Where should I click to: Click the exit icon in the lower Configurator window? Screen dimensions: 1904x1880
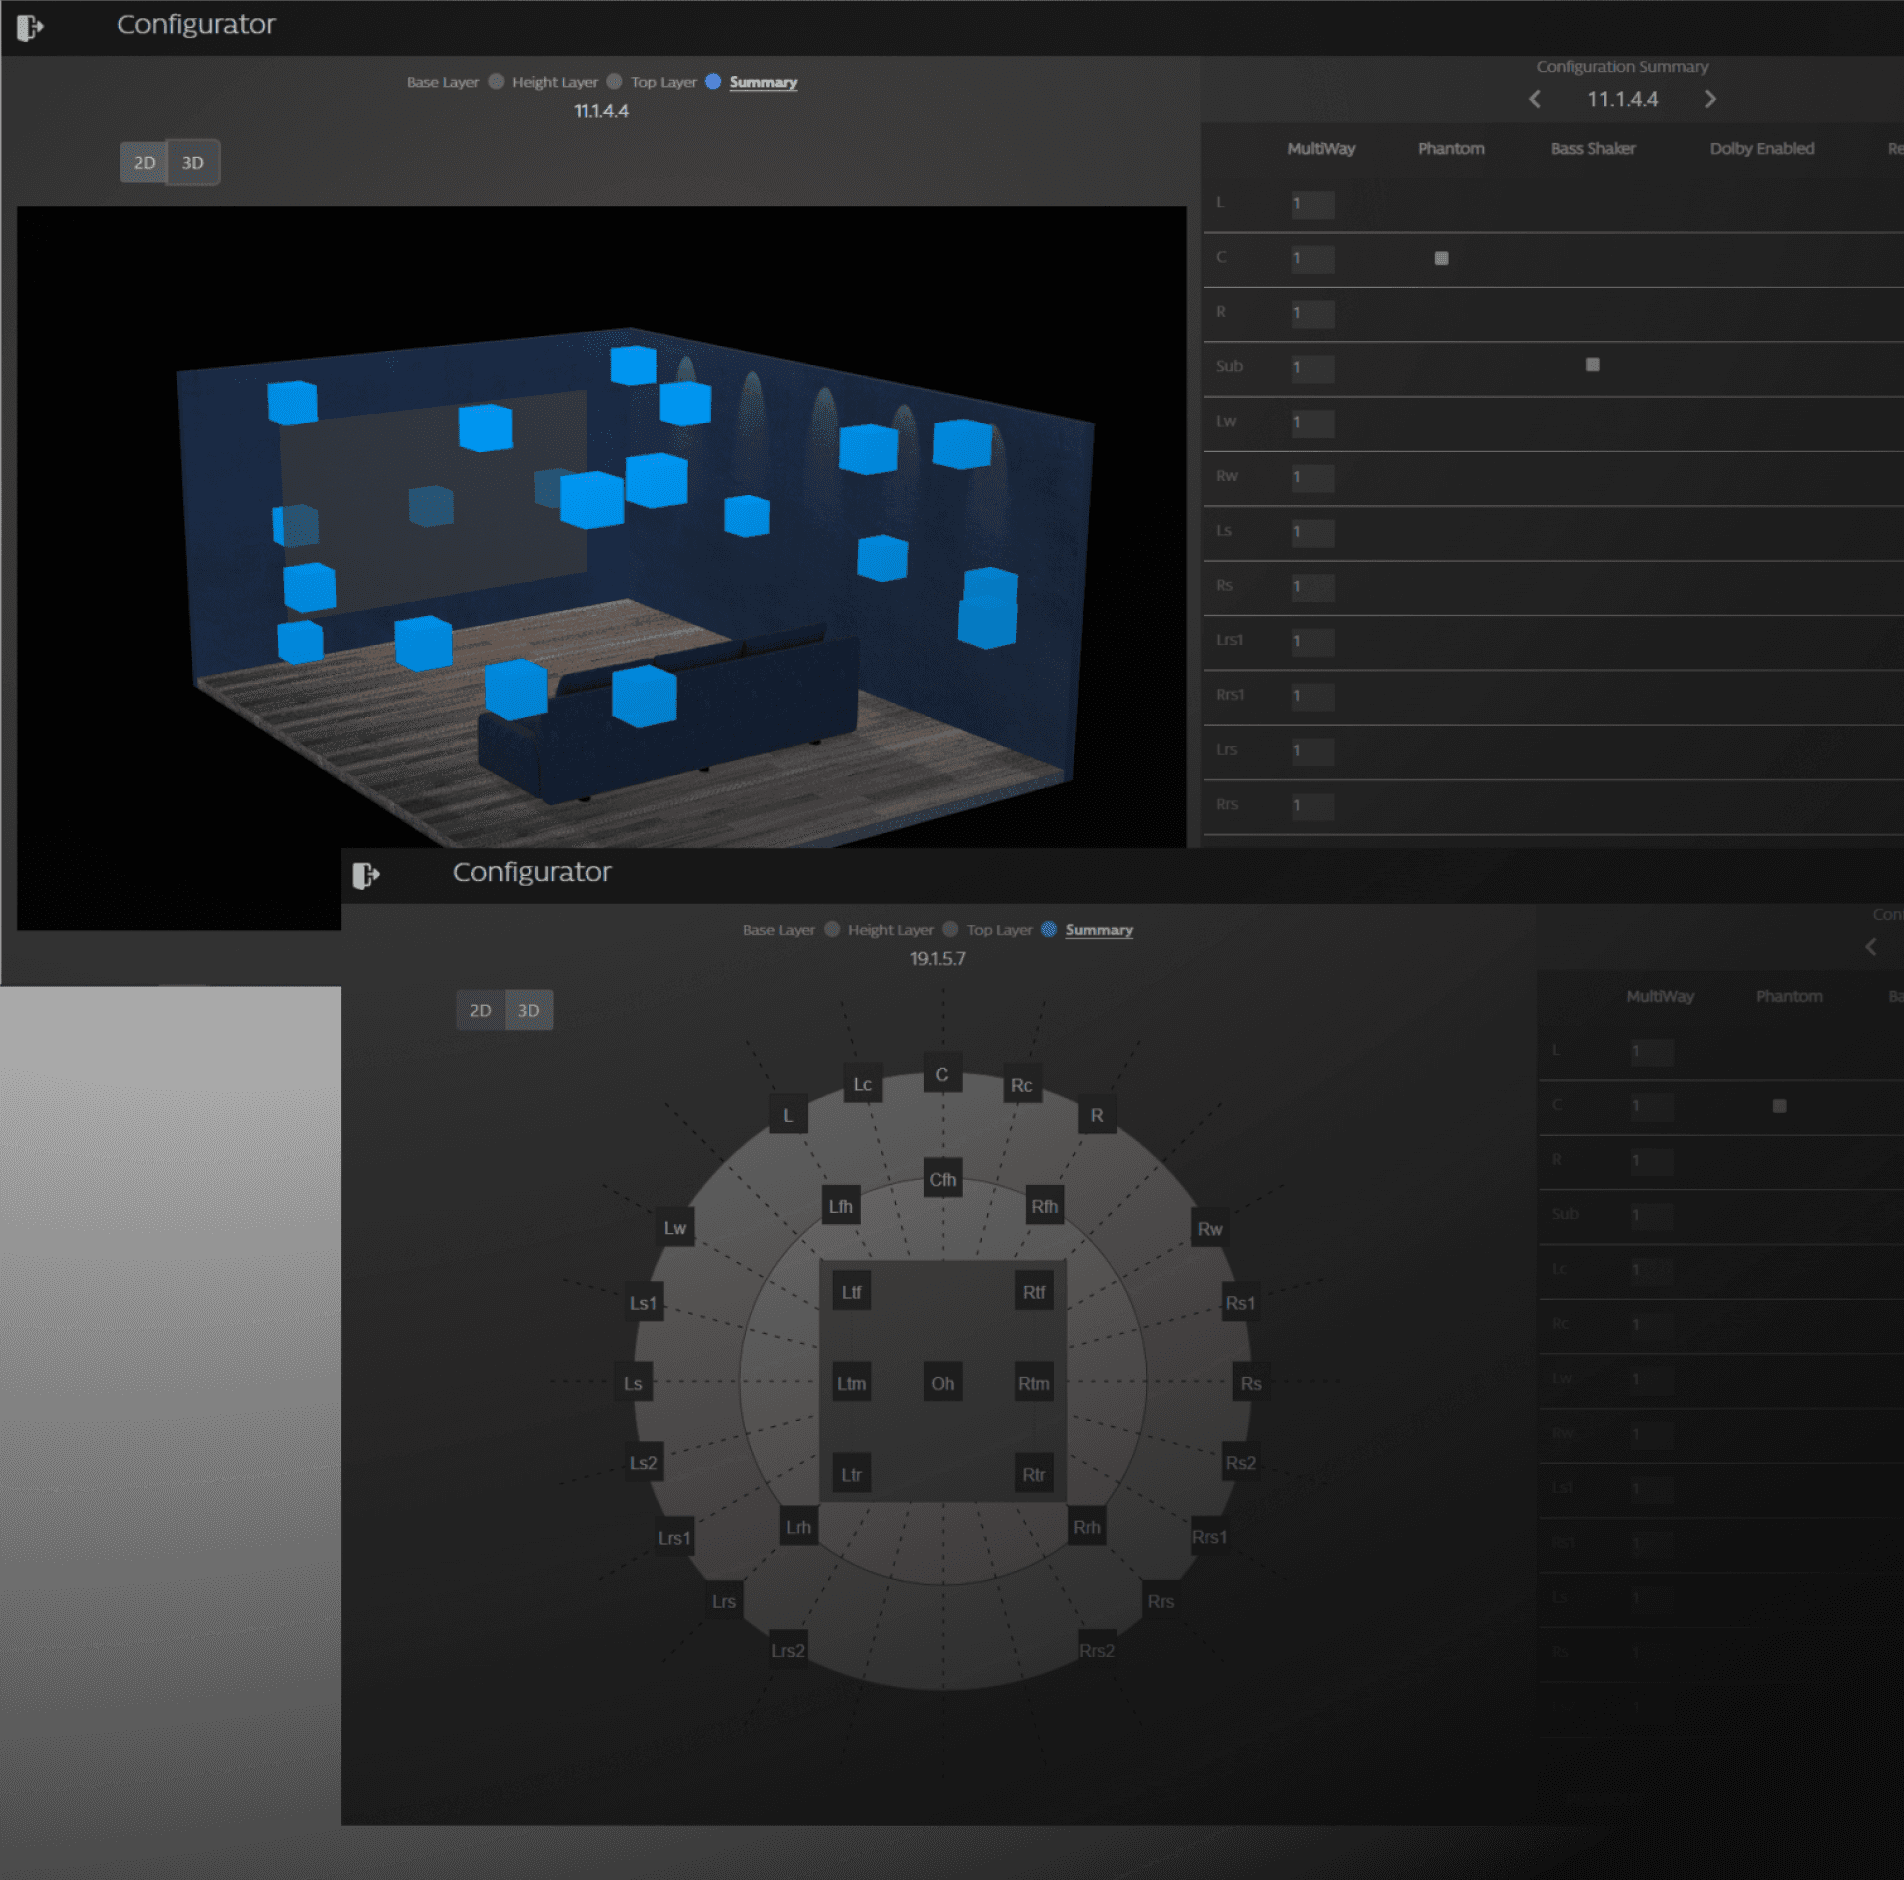click(x=366, y=875)
